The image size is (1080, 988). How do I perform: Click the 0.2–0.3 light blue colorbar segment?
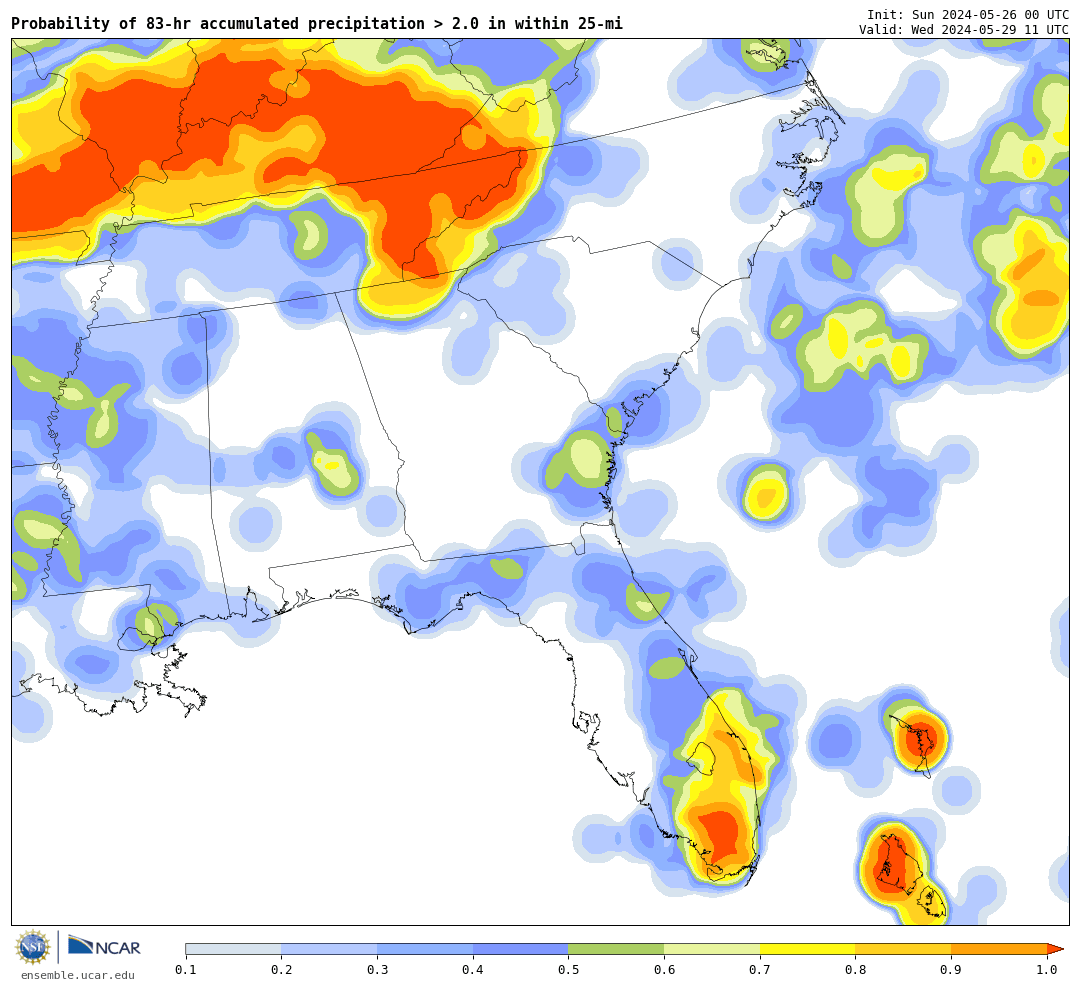329,949
